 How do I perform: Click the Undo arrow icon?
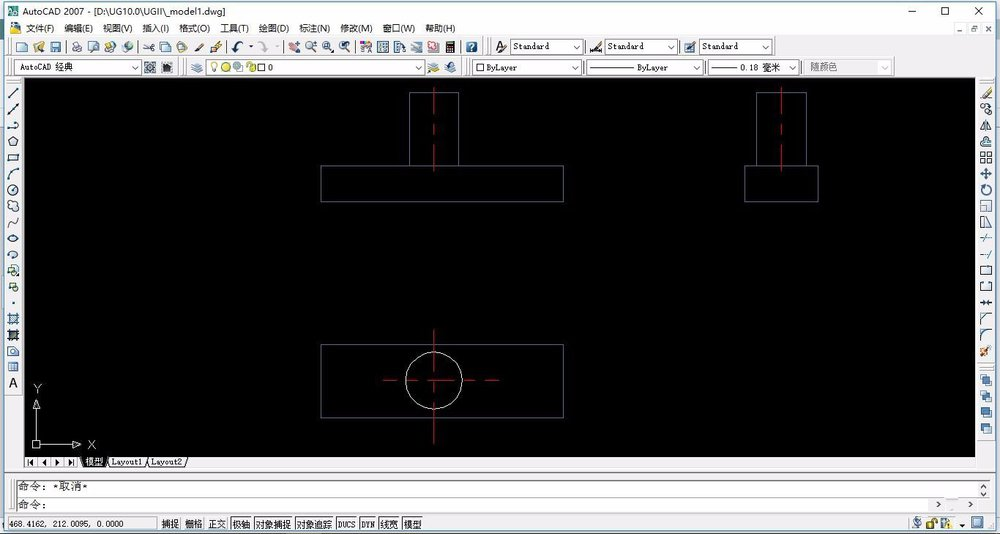[237, 47]
